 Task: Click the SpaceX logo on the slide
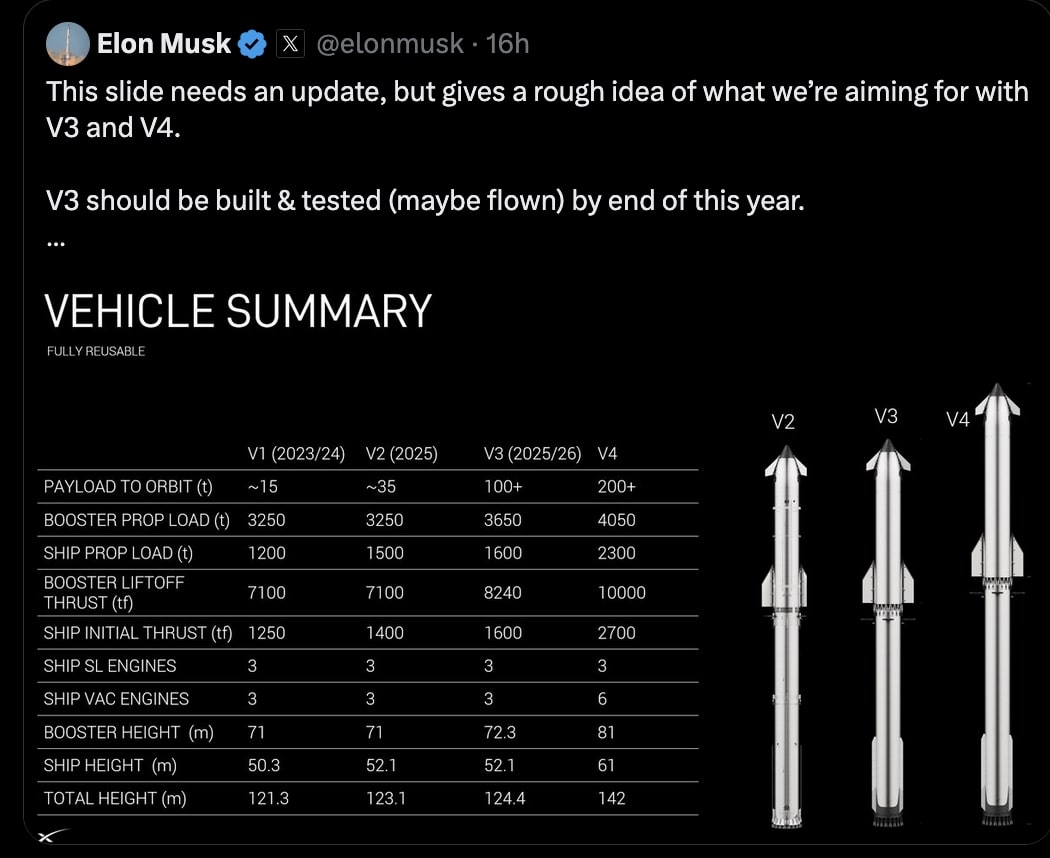tap(52, 836)
